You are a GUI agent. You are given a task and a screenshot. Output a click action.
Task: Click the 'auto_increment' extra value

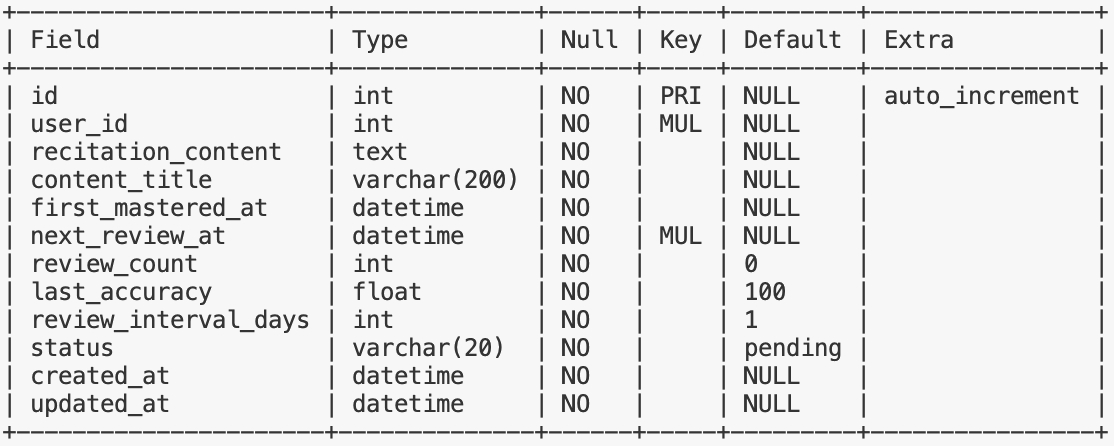point(982,96)
